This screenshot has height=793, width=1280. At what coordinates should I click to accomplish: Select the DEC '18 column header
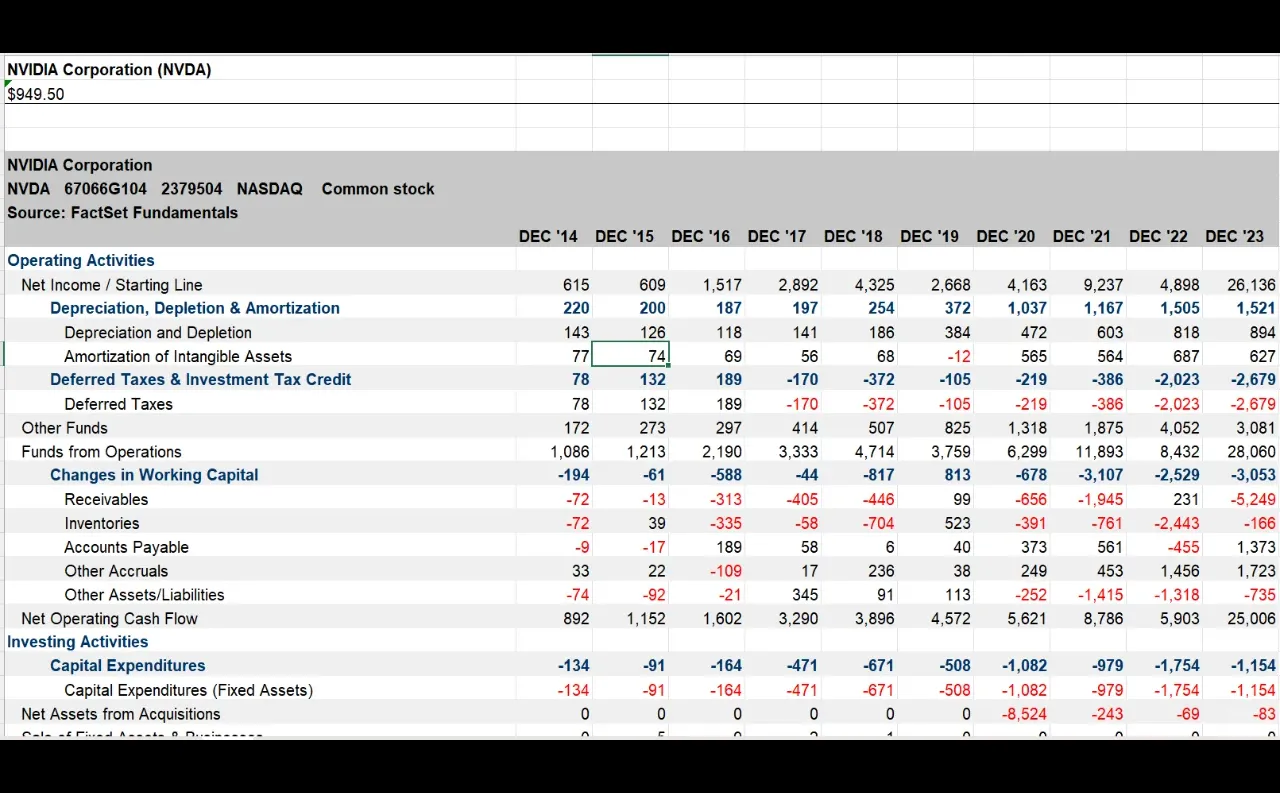(853, 236)
